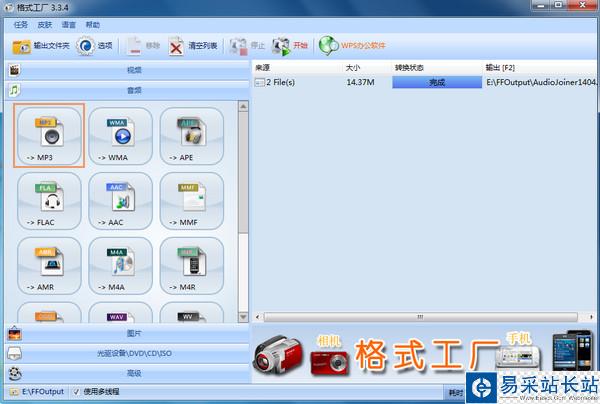Clear the task list with red X
The image size is (600, 404).
(x=176, y=46)
